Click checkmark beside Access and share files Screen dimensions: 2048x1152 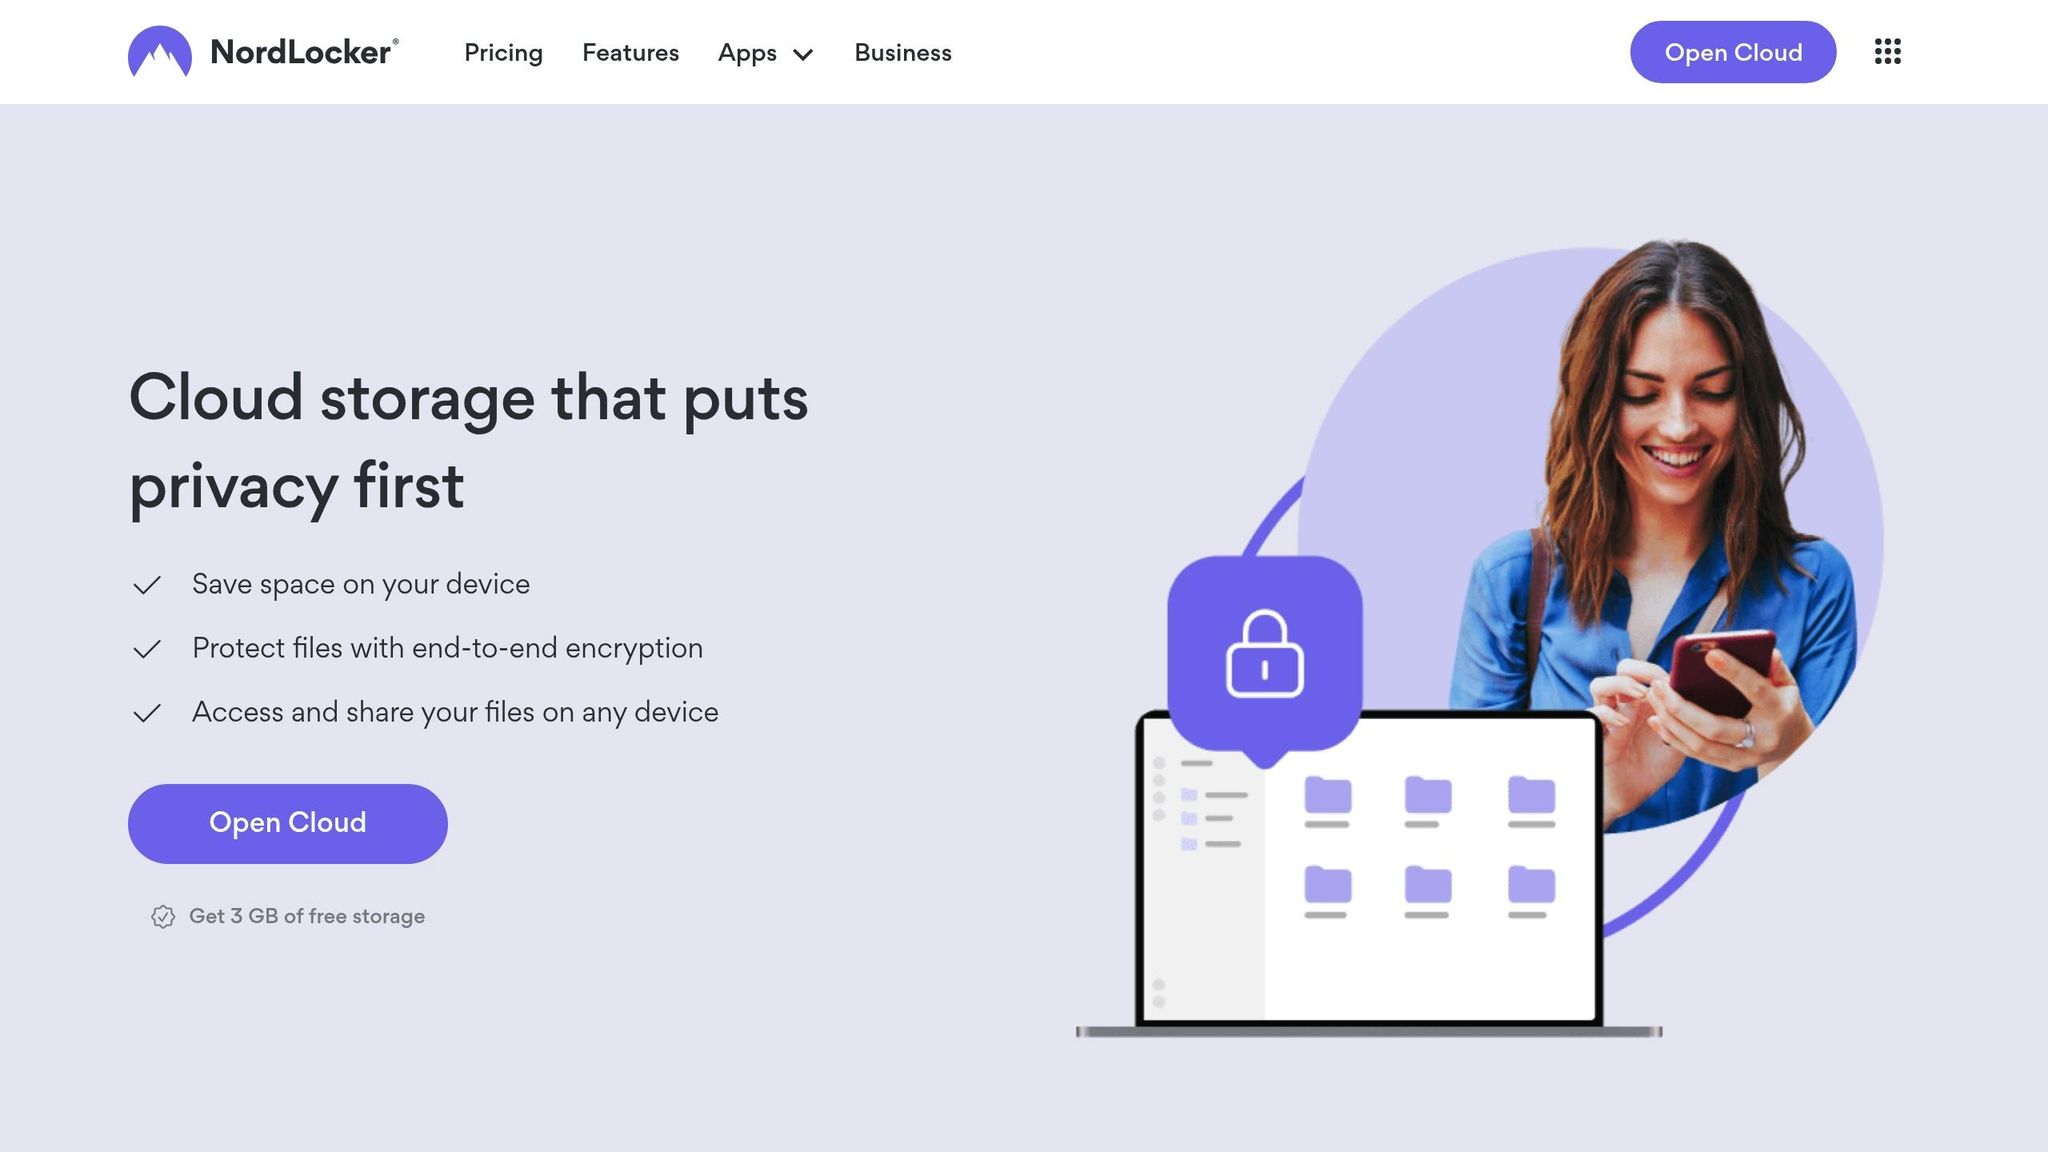click(x=147, y=713)
